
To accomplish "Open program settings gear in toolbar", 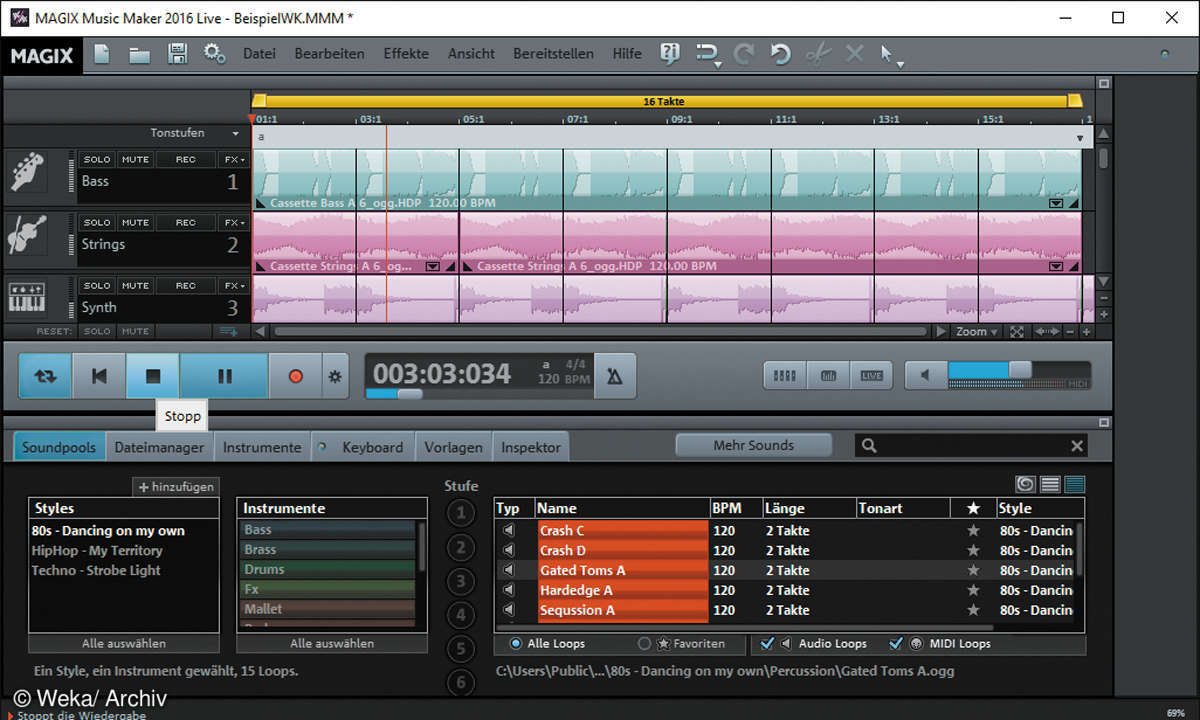I will [214, 54].
